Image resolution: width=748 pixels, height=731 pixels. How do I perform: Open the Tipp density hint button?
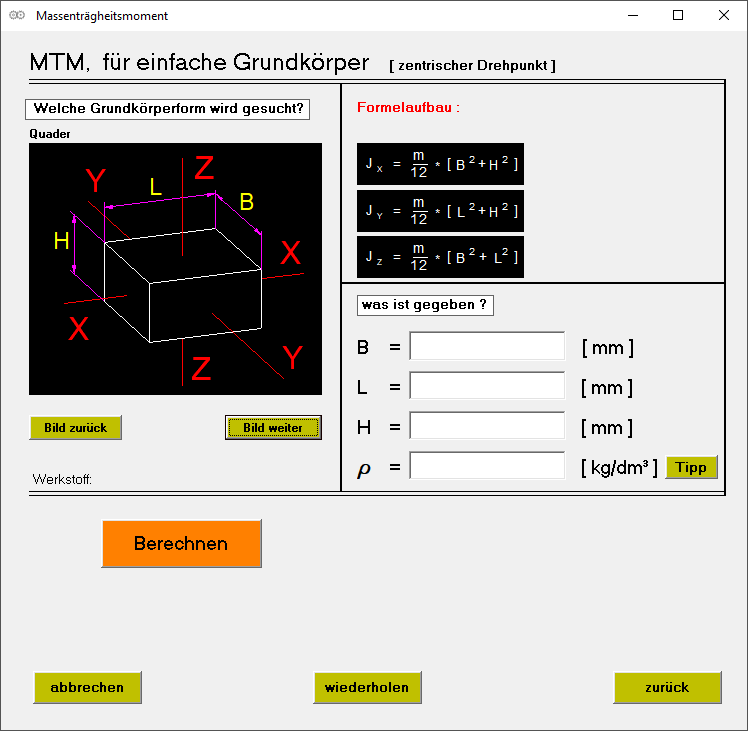[691, 467]
